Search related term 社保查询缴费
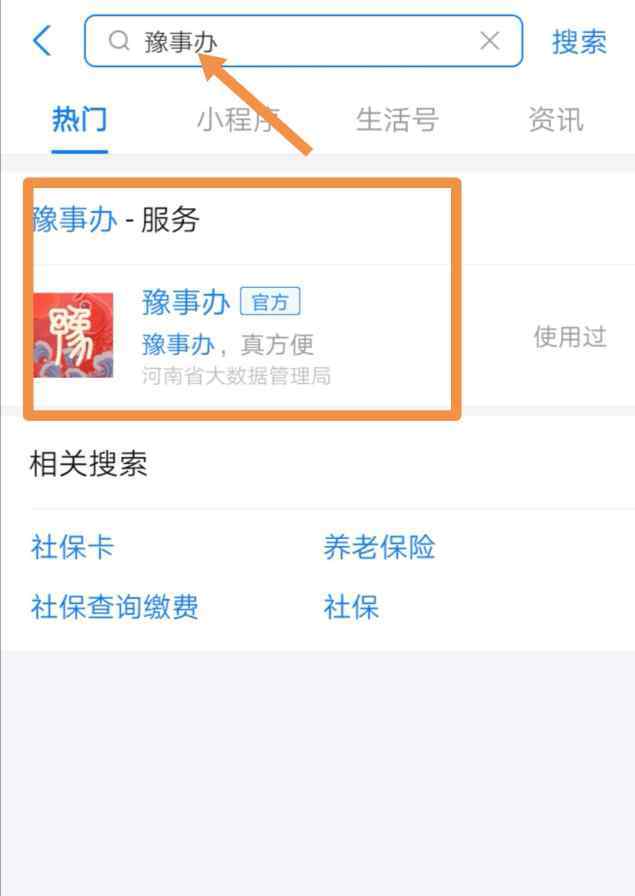 114,606
